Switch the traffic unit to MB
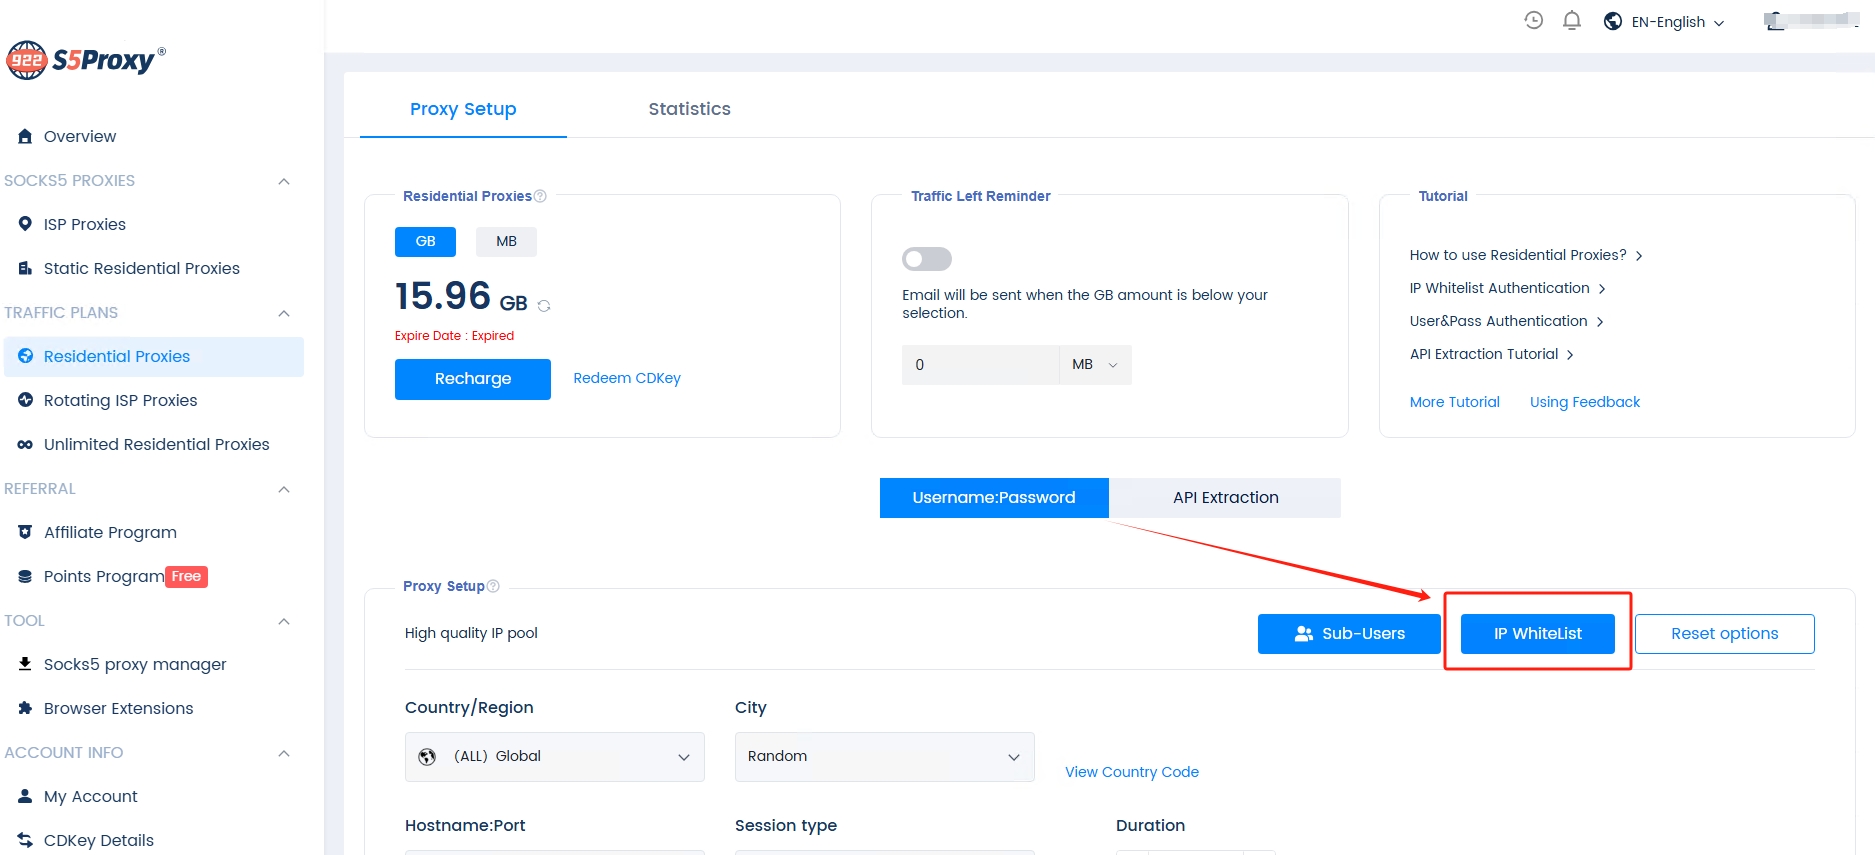 (x=506, y=241)
